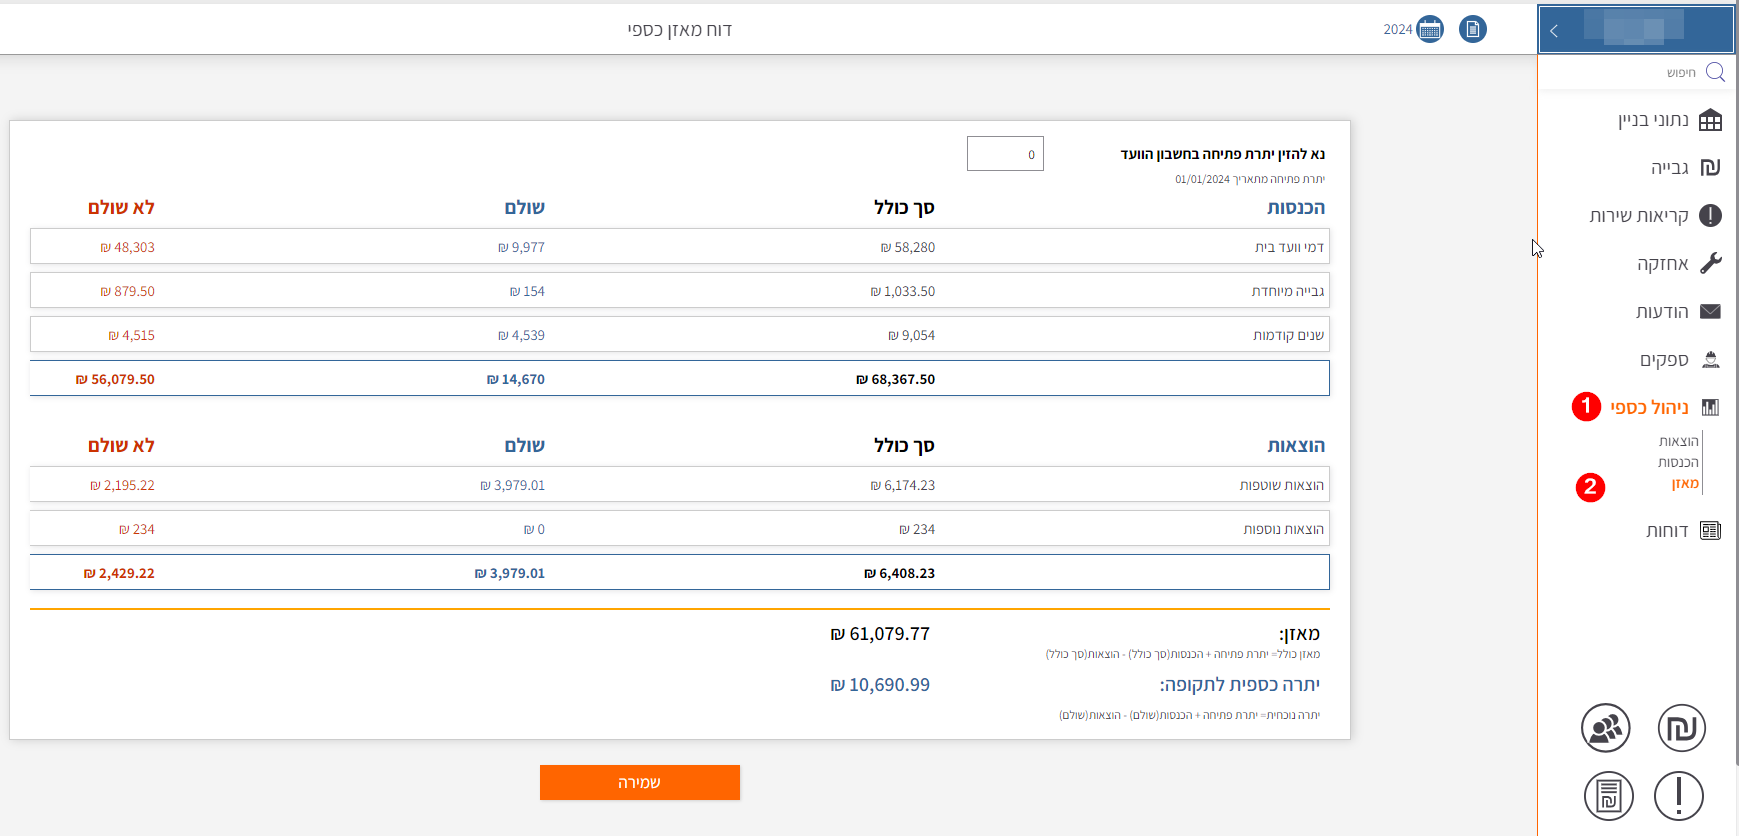Select מאזן submenu item
This screenshot has height=836, width=1739.
(x=1684, y=484)
